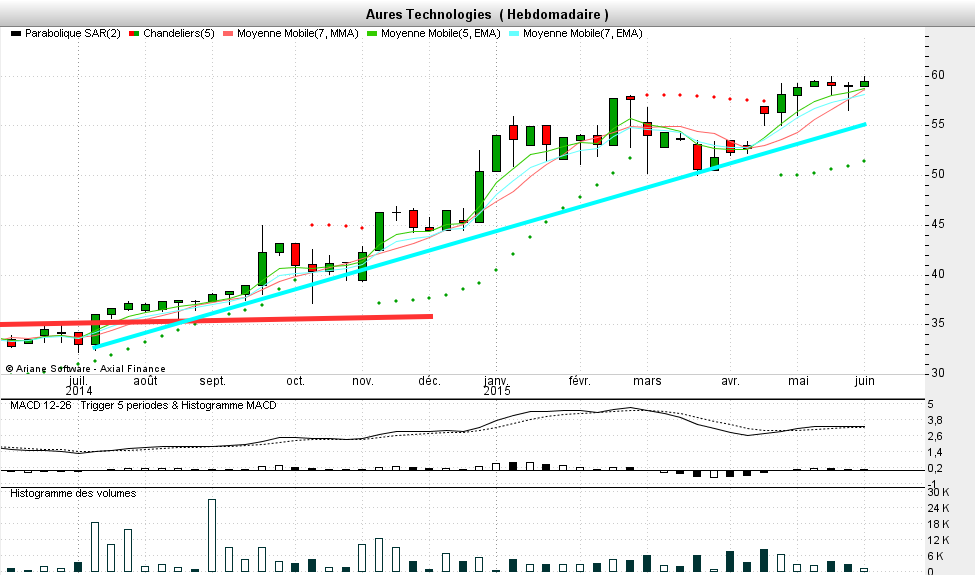Image resolution: width=975 pixels, height=575 pixels.
Task: Click the Chandeliers(5) legend label
Action: (x=178, y=34)
